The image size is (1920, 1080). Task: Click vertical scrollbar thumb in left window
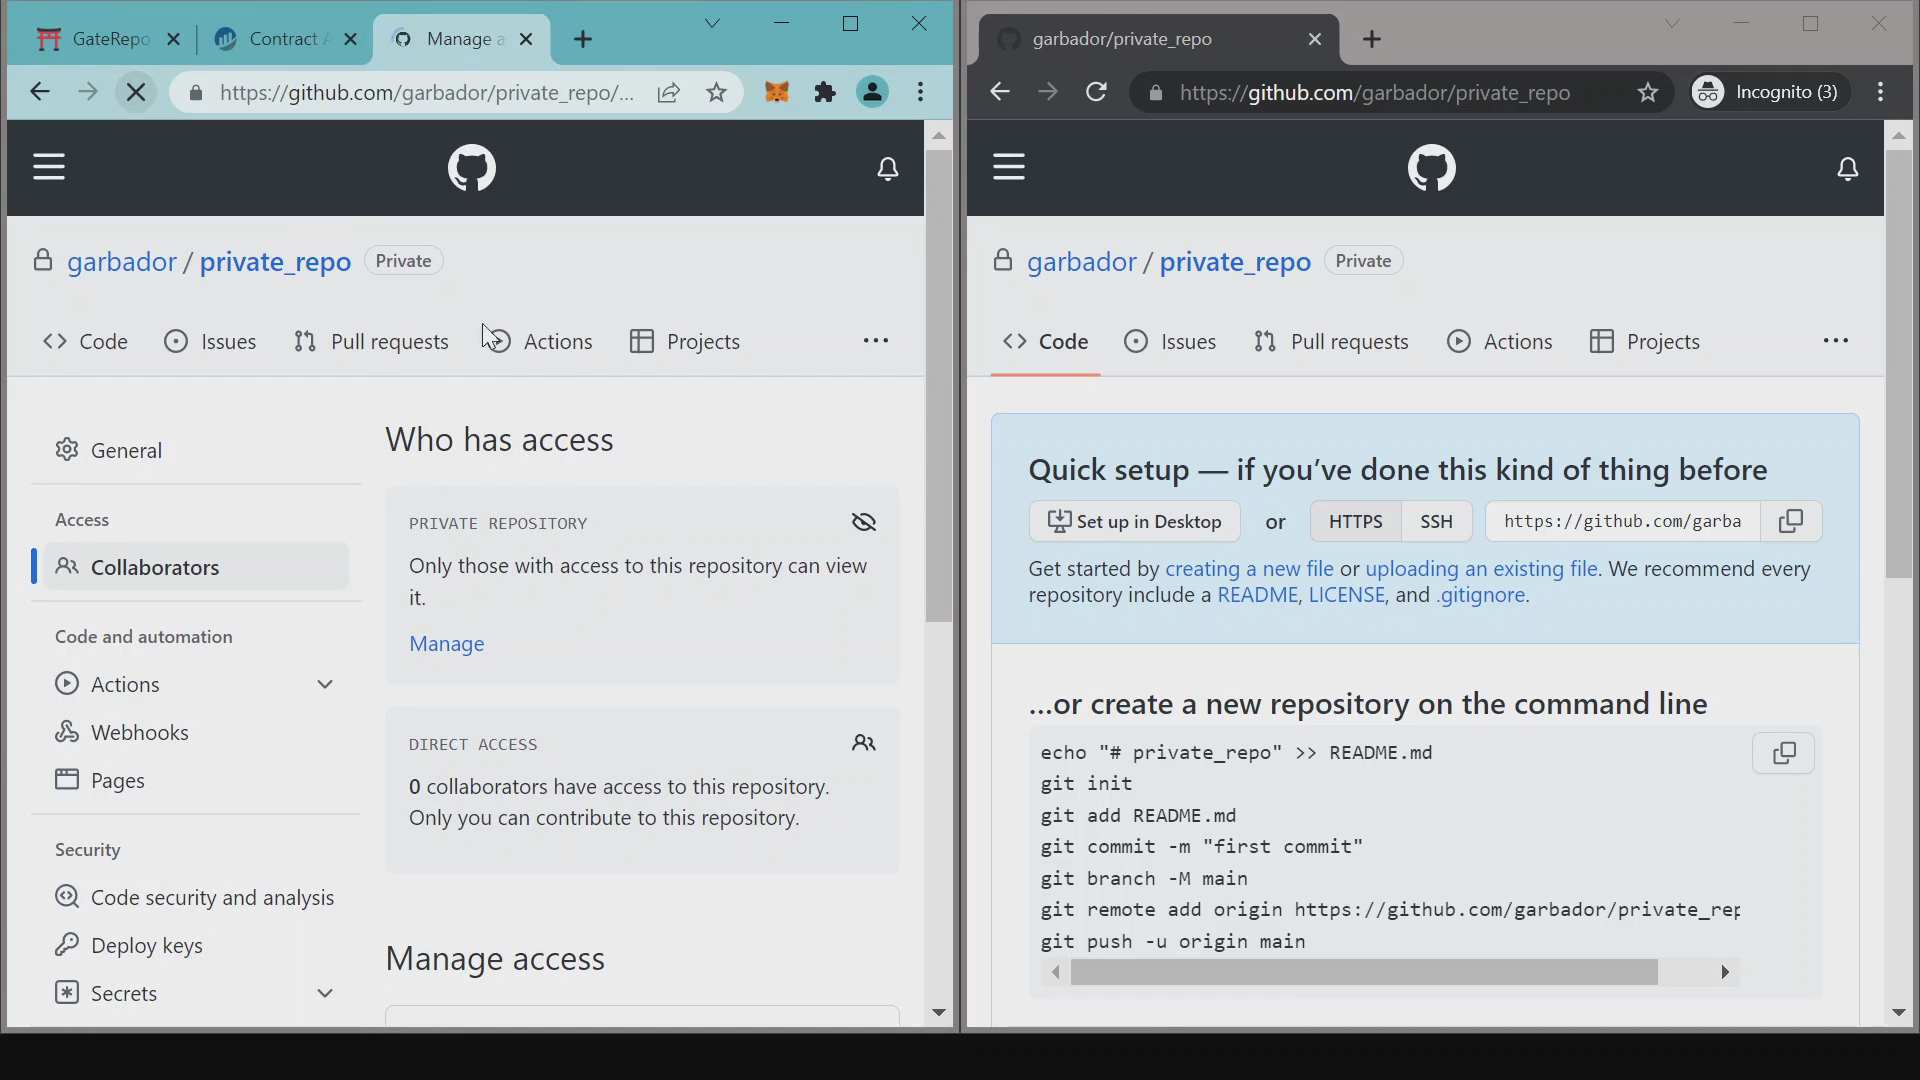point(938,385)
